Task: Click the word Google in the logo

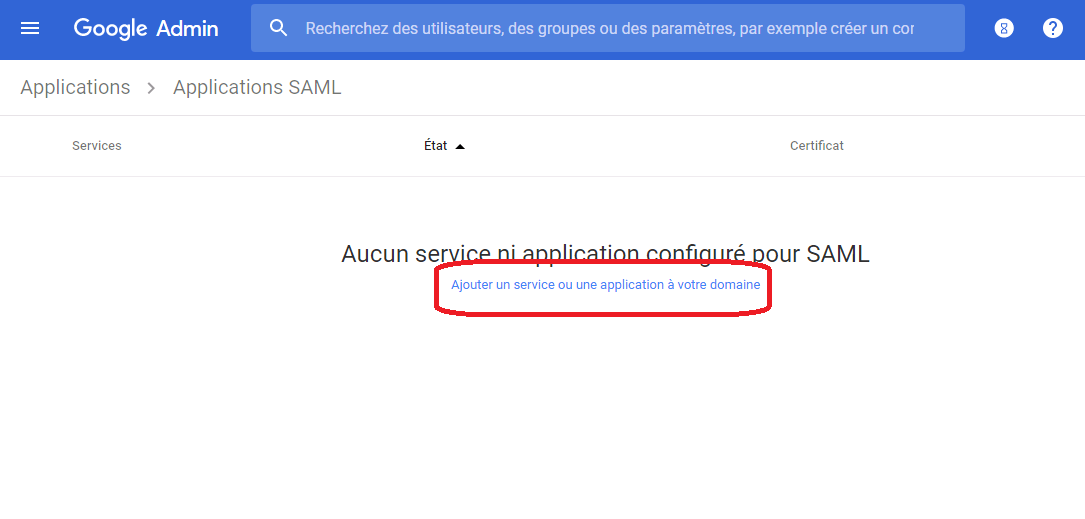Action: coord(111,29)
